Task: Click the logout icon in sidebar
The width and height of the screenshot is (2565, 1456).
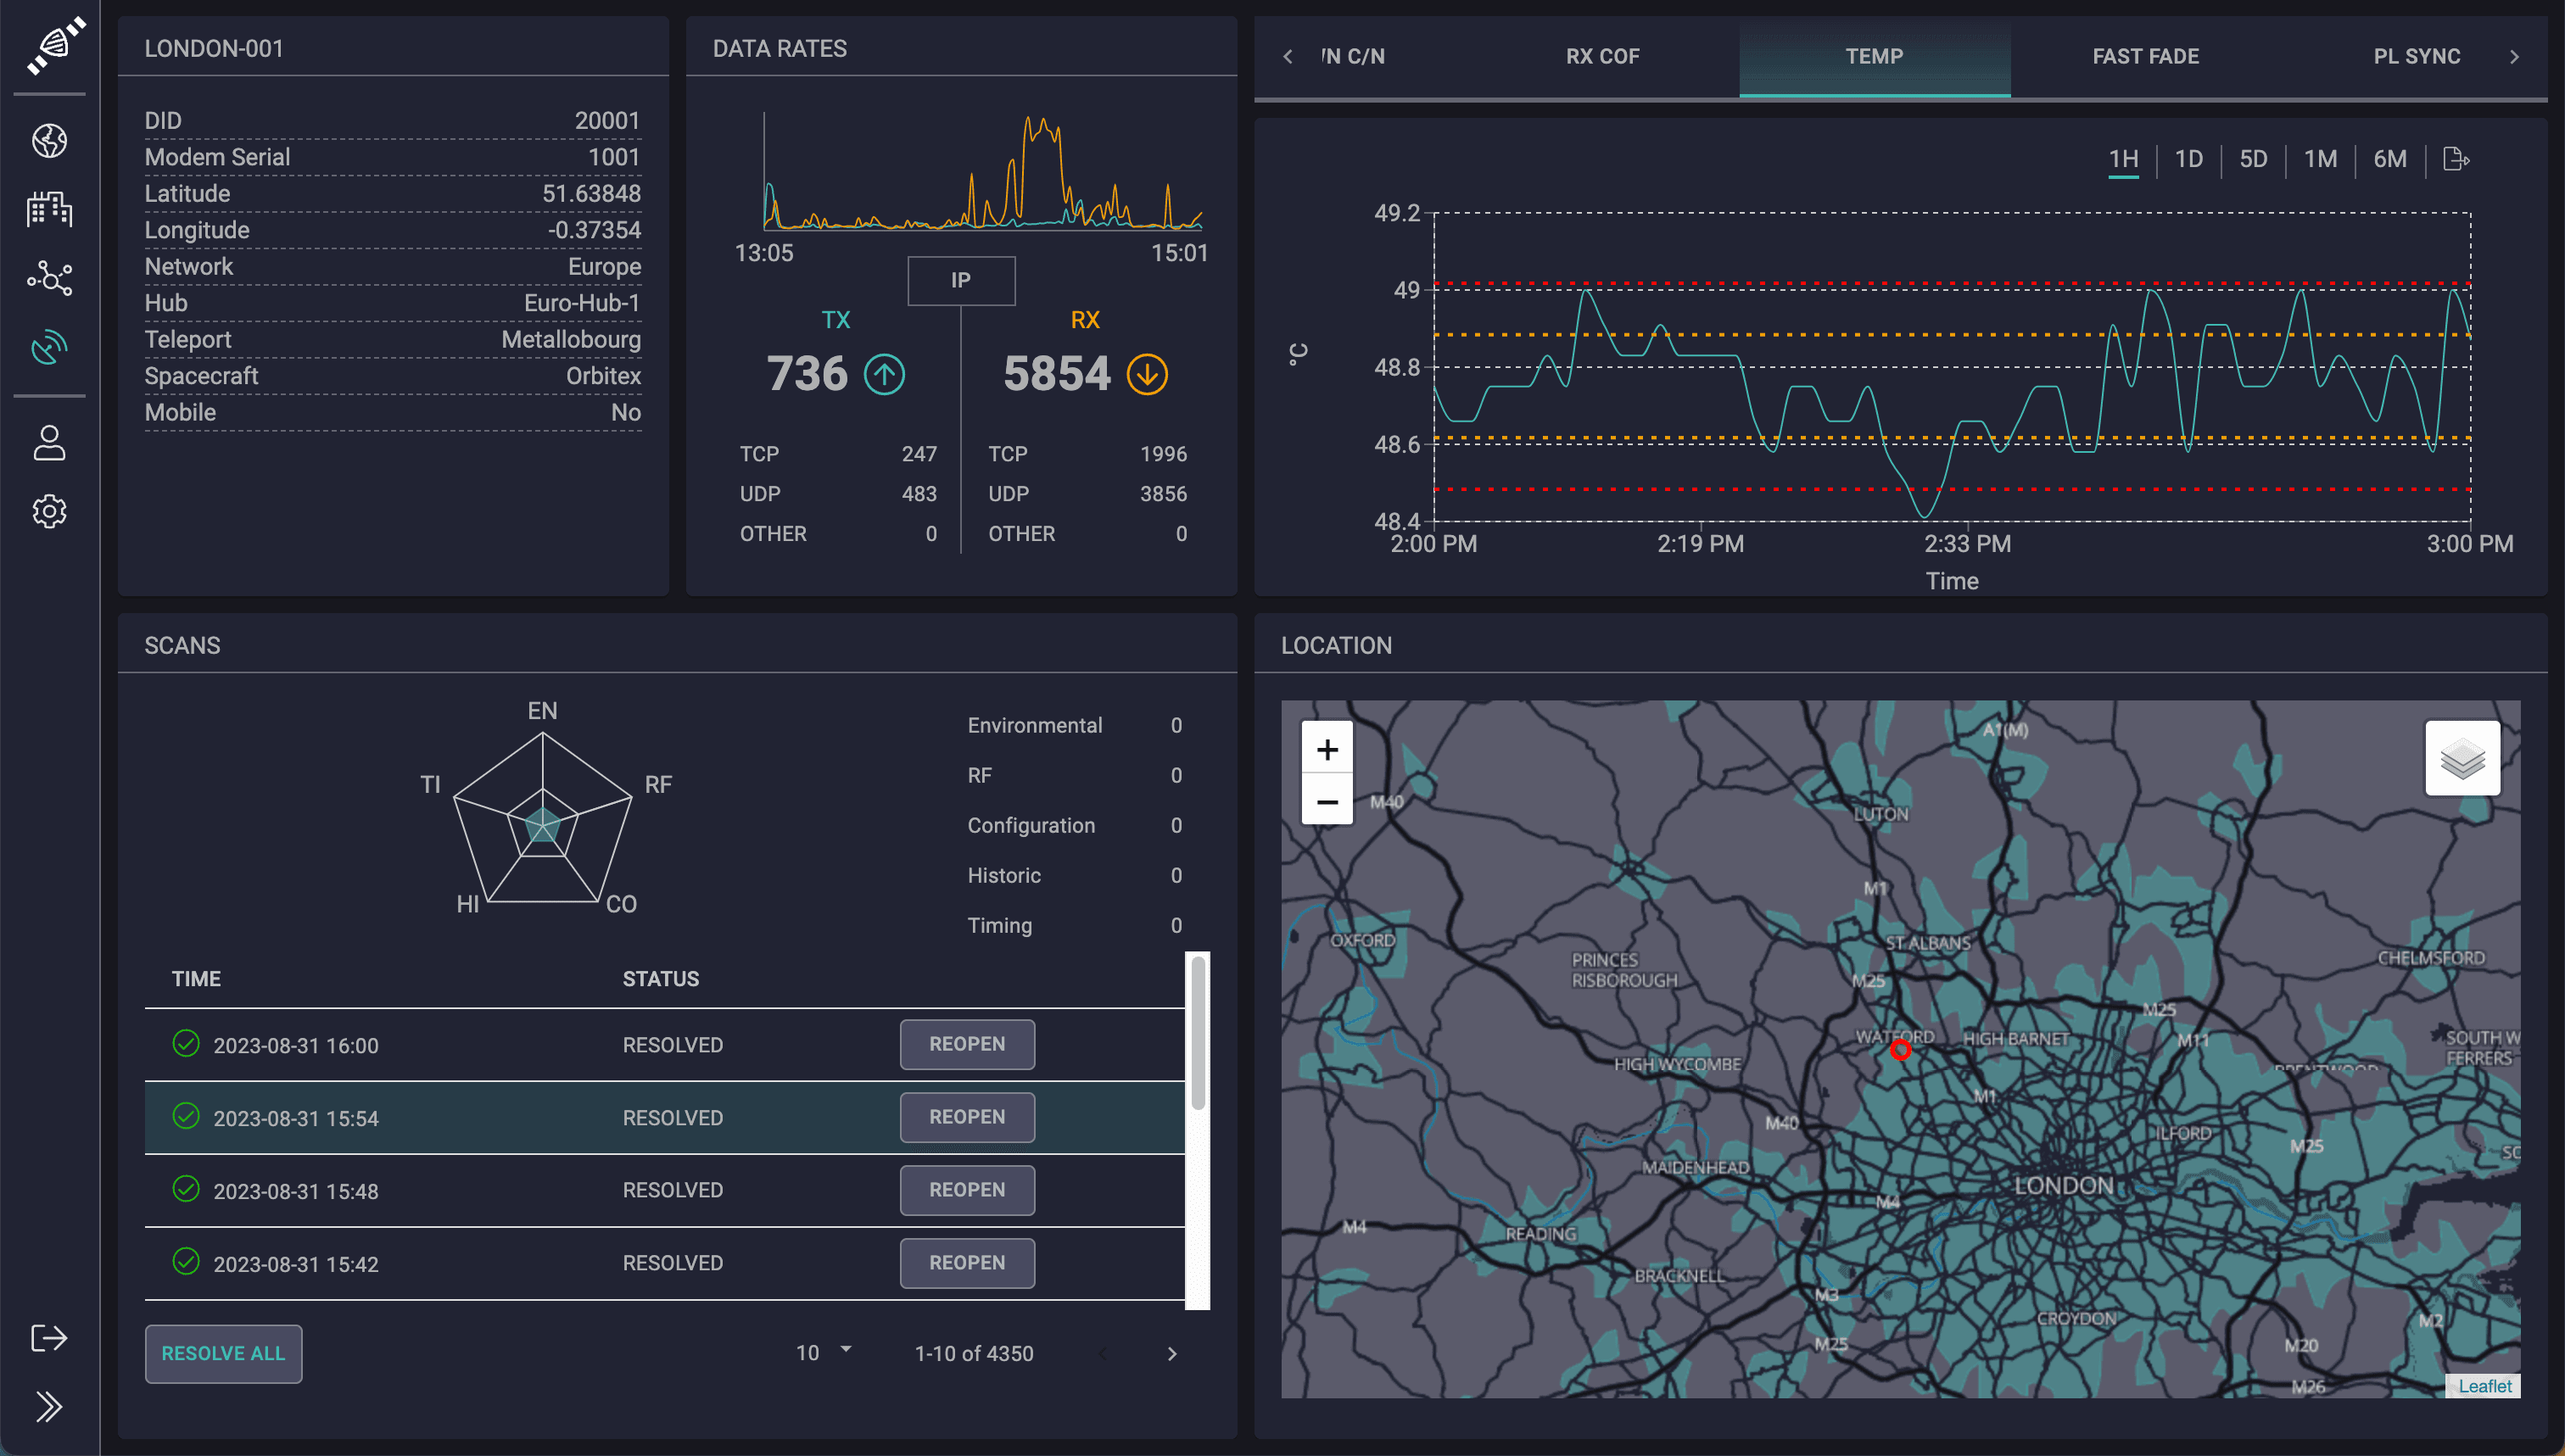Action: coord(49,1338)
